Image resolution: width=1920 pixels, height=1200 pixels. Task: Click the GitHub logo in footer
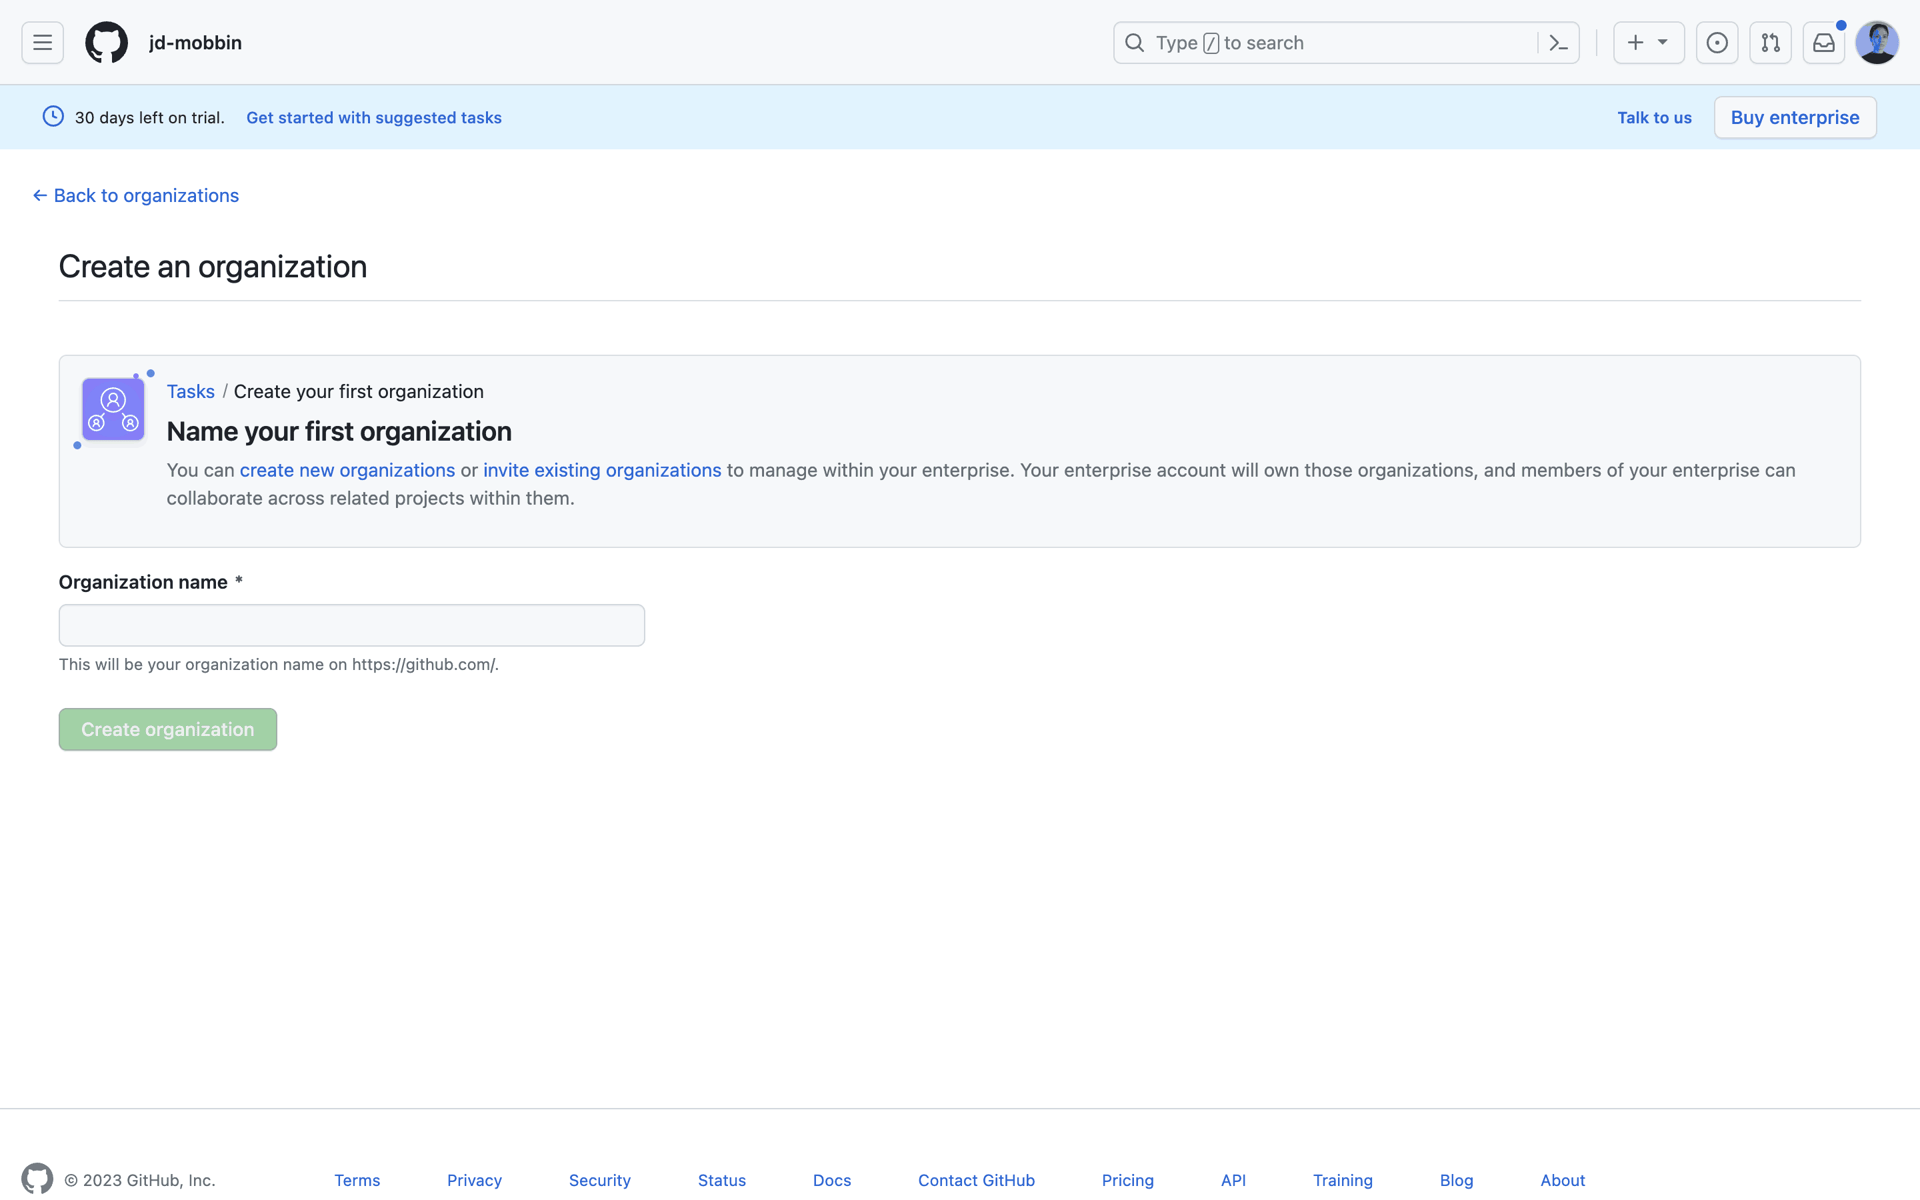coord(37,1179)
